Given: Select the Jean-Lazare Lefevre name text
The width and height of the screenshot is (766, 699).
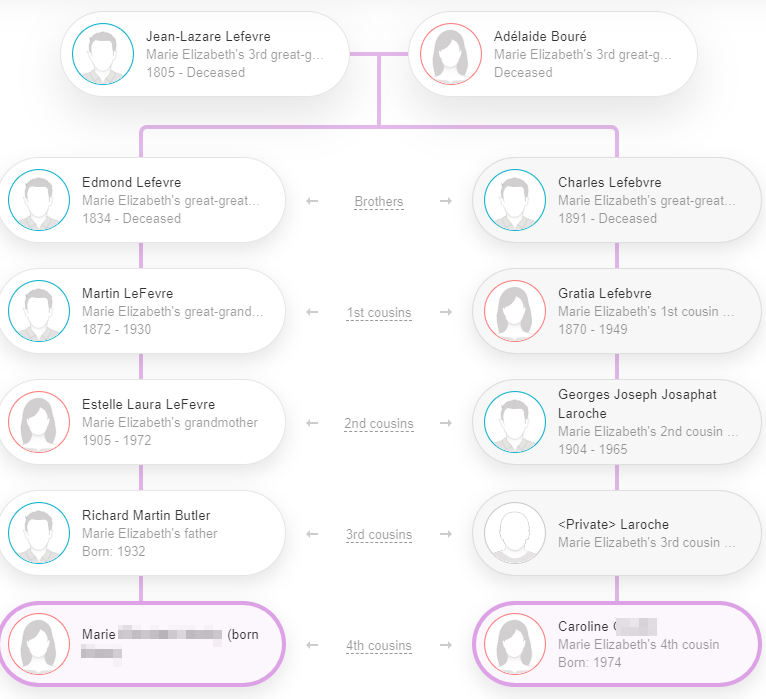Looking at the screenshot, I should tap(208, 37).
